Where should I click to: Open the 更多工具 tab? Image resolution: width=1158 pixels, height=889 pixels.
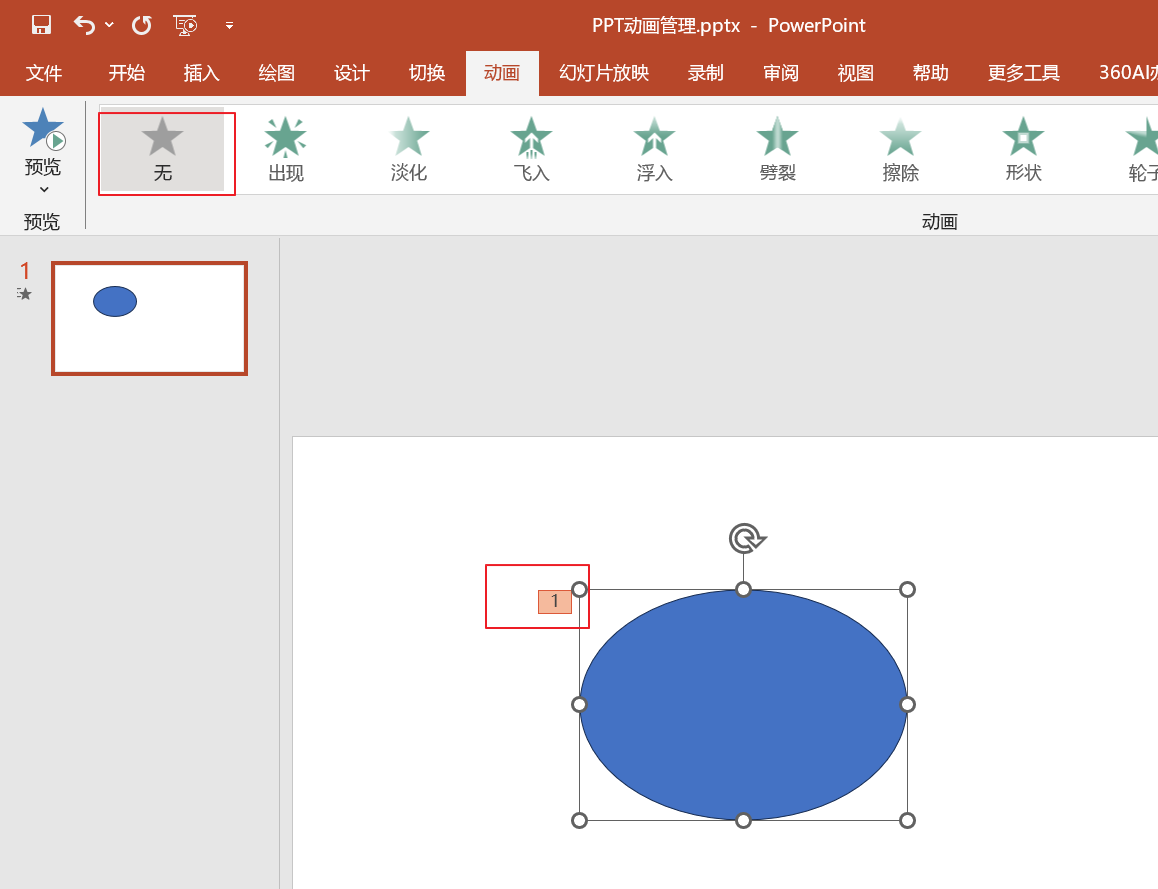(x=1024, y=73)
